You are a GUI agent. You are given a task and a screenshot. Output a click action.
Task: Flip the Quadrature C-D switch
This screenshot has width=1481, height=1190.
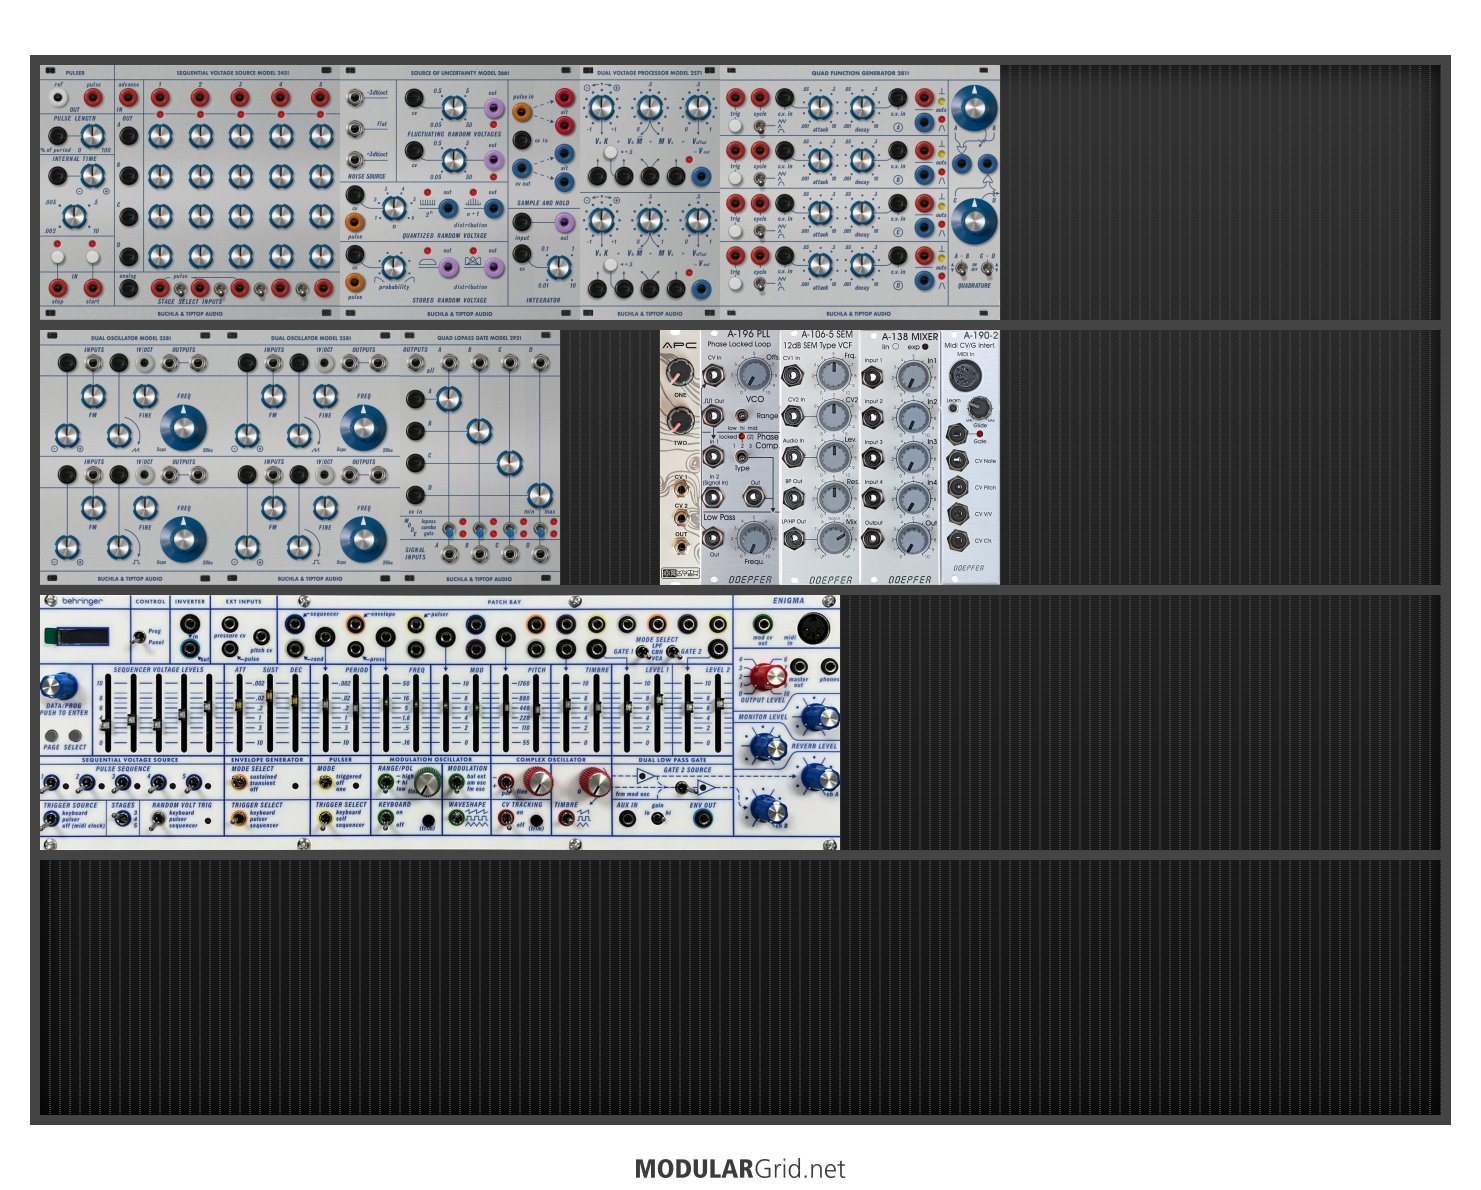point(986,268)
